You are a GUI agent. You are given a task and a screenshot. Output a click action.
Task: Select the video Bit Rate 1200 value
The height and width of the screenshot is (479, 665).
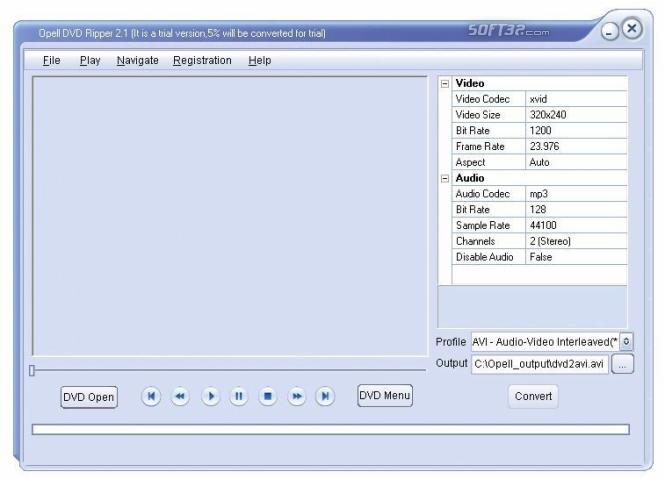coord(576,130)
